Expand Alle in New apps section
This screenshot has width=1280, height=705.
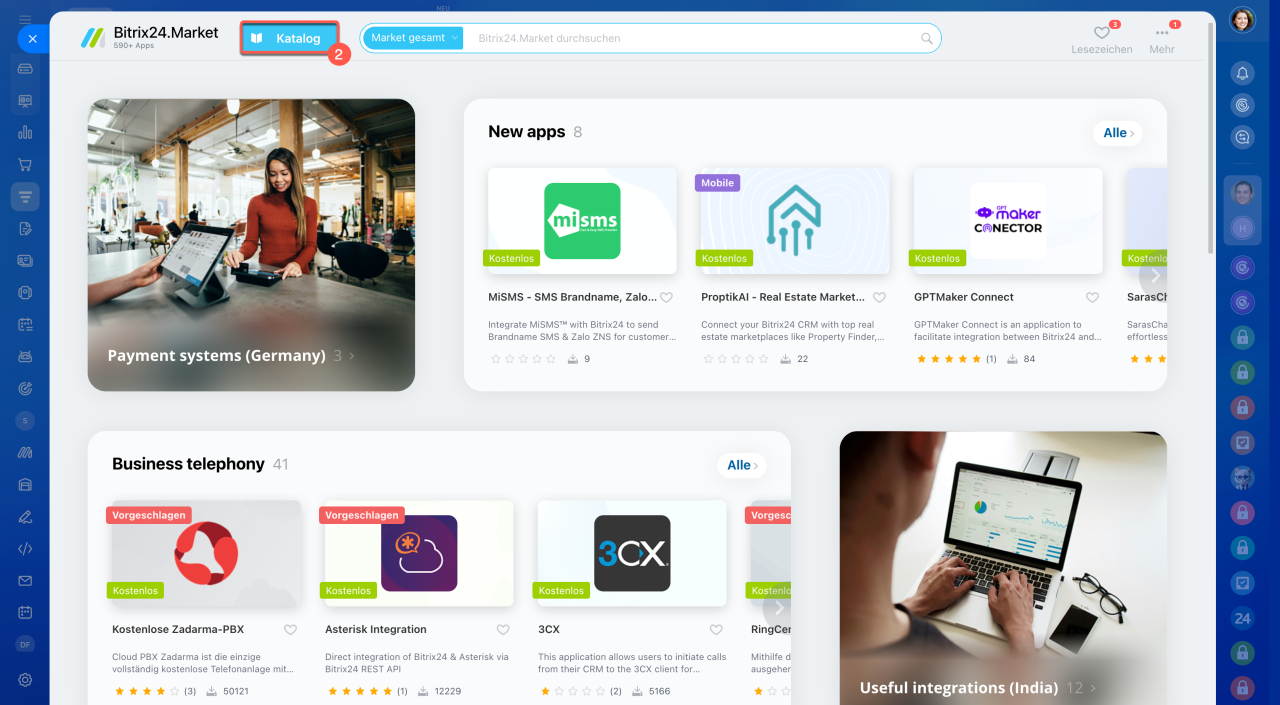coord(1118,133)
